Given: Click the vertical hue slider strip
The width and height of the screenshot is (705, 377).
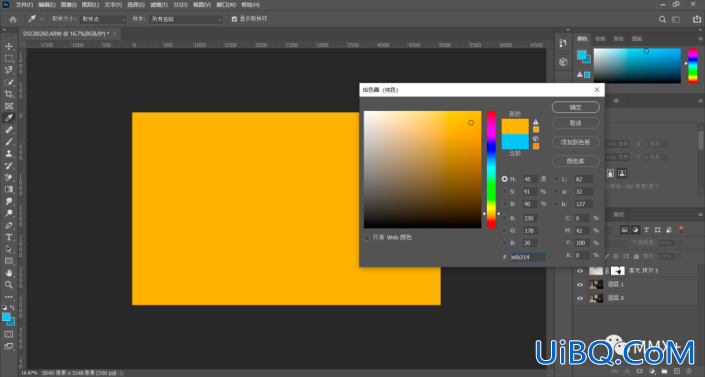Looking at the screenshot, I should click(x=491, y=170).
